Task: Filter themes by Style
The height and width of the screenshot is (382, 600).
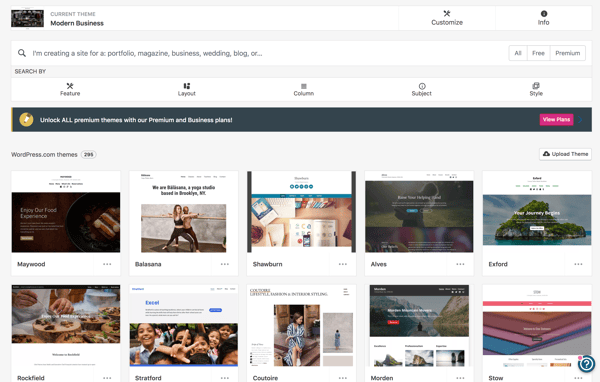Action: [x=536, y=90]
